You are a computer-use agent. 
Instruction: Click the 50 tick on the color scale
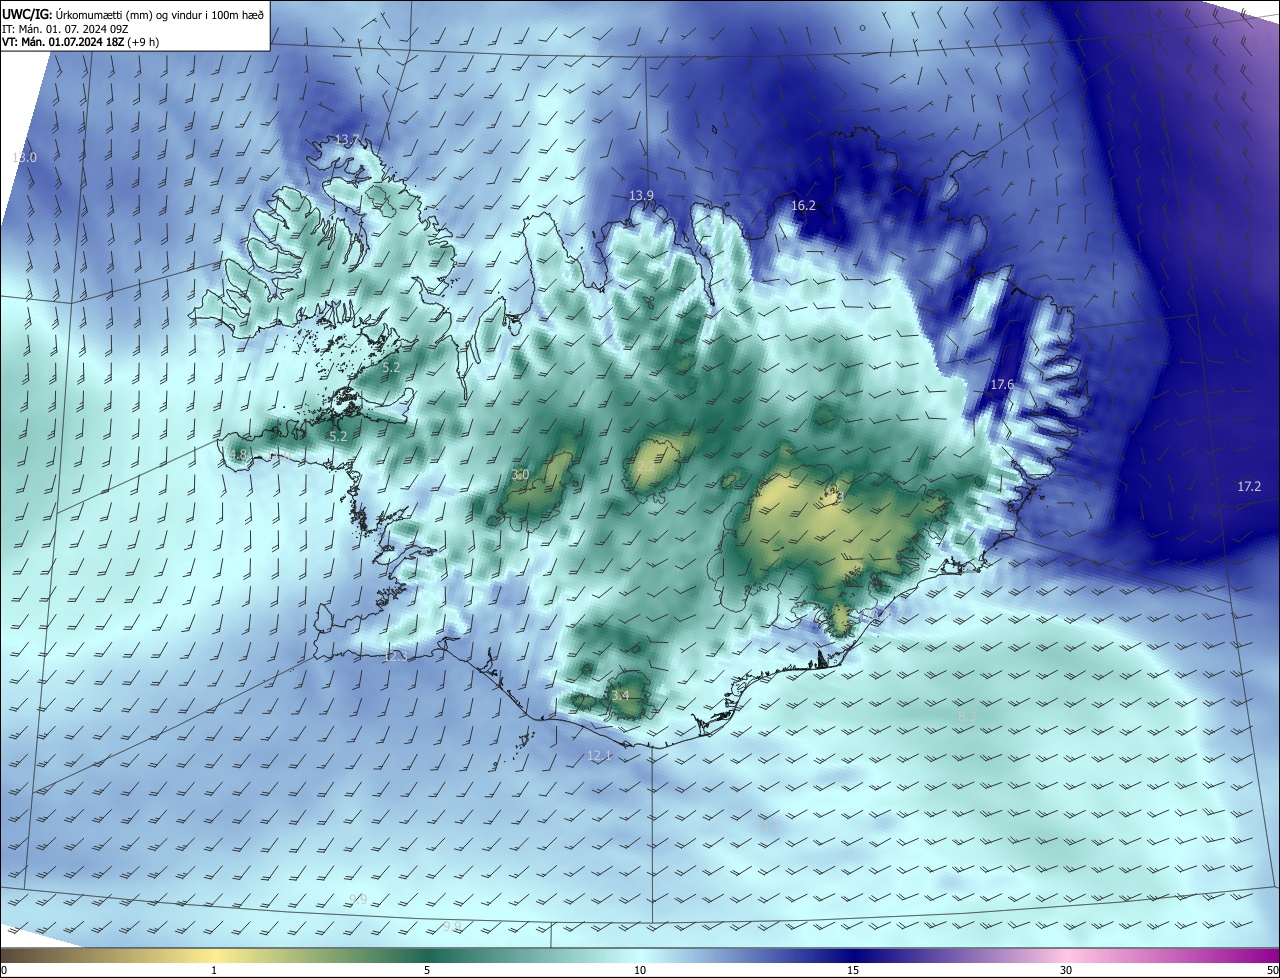click(x=1272, y=970)
